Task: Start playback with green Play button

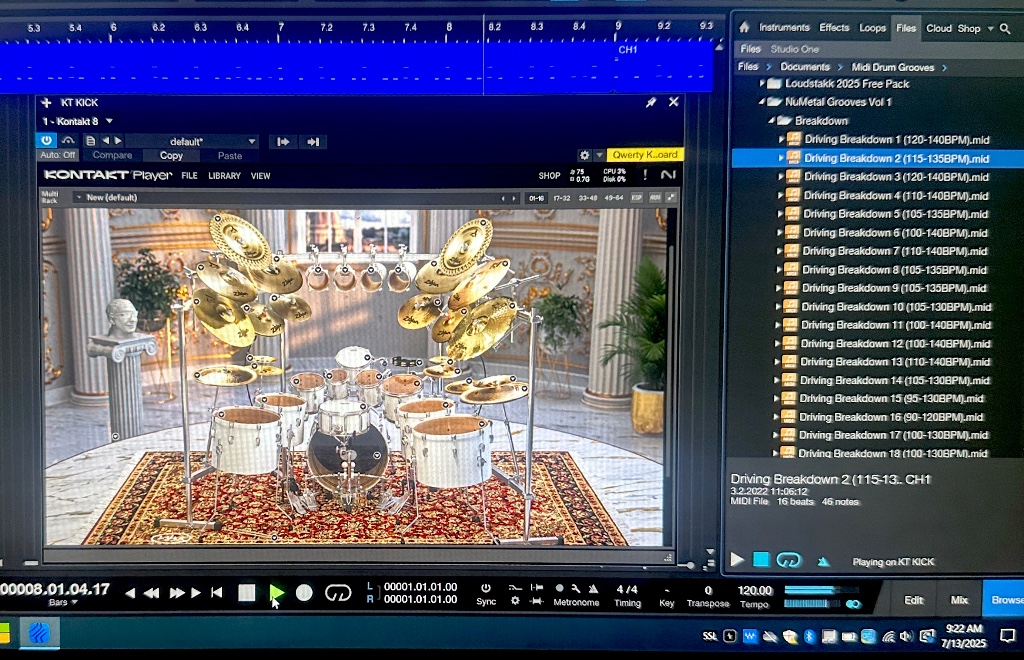Action: (276, 593)
